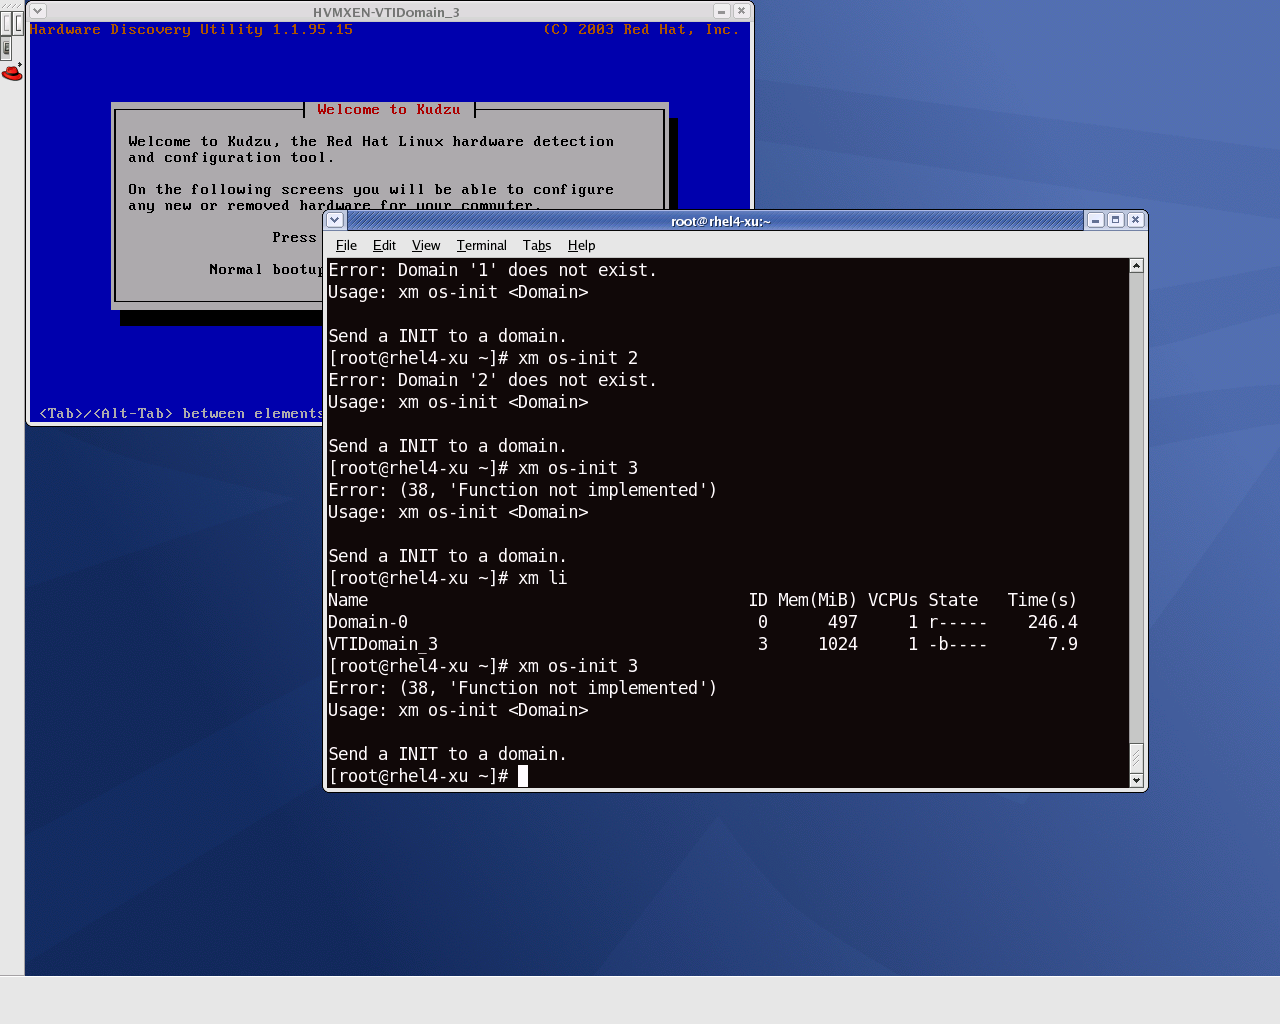Open the View menu in terminal
The width and height of the screenshot is (1280, 1024).
click(x=426, y=245)
